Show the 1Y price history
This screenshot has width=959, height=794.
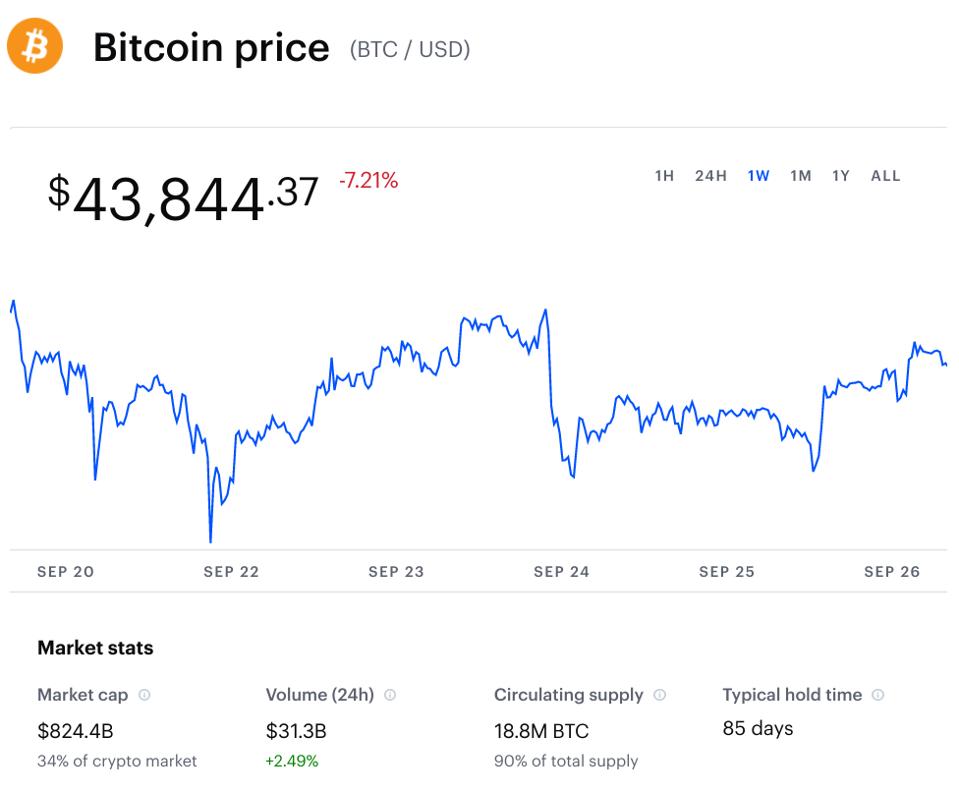point(841,176)
